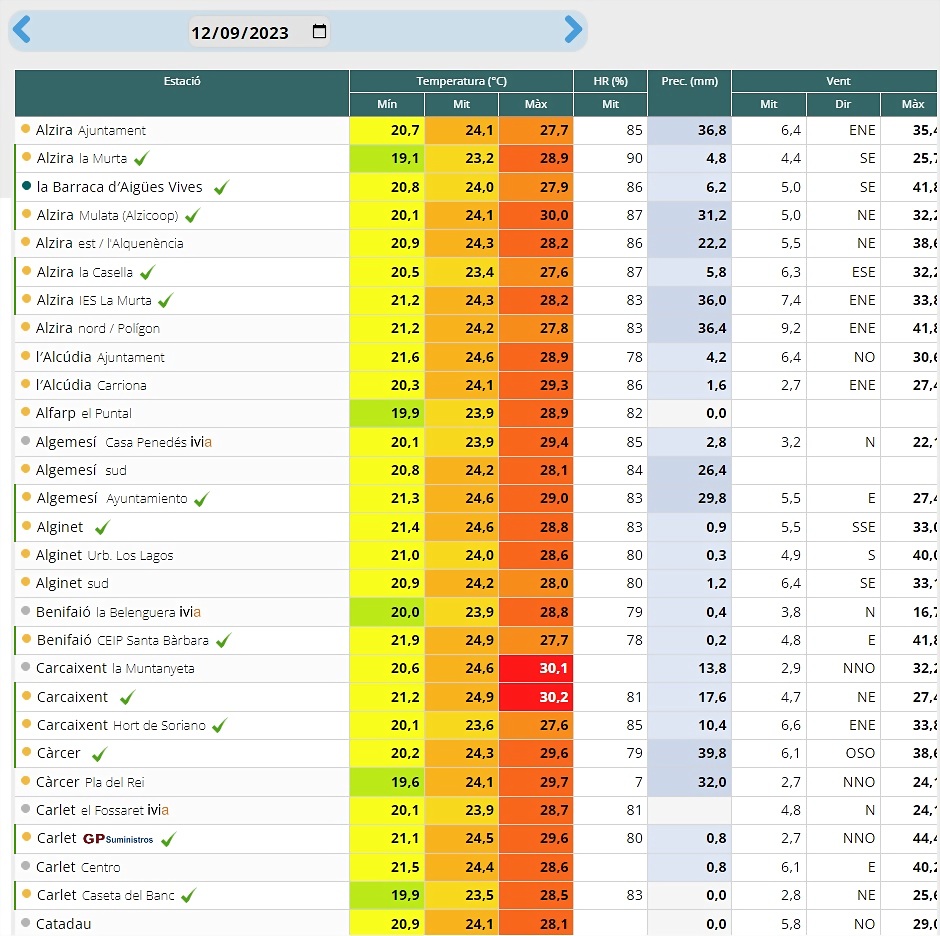Open l'Alcúdia Ajuntament station
940x936 pixels.
100,357
